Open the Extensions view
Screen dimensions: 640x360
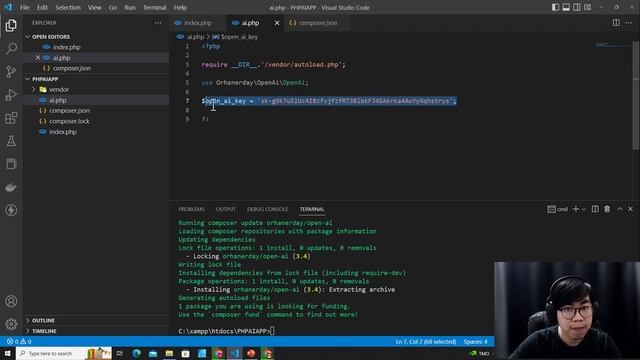11,118
